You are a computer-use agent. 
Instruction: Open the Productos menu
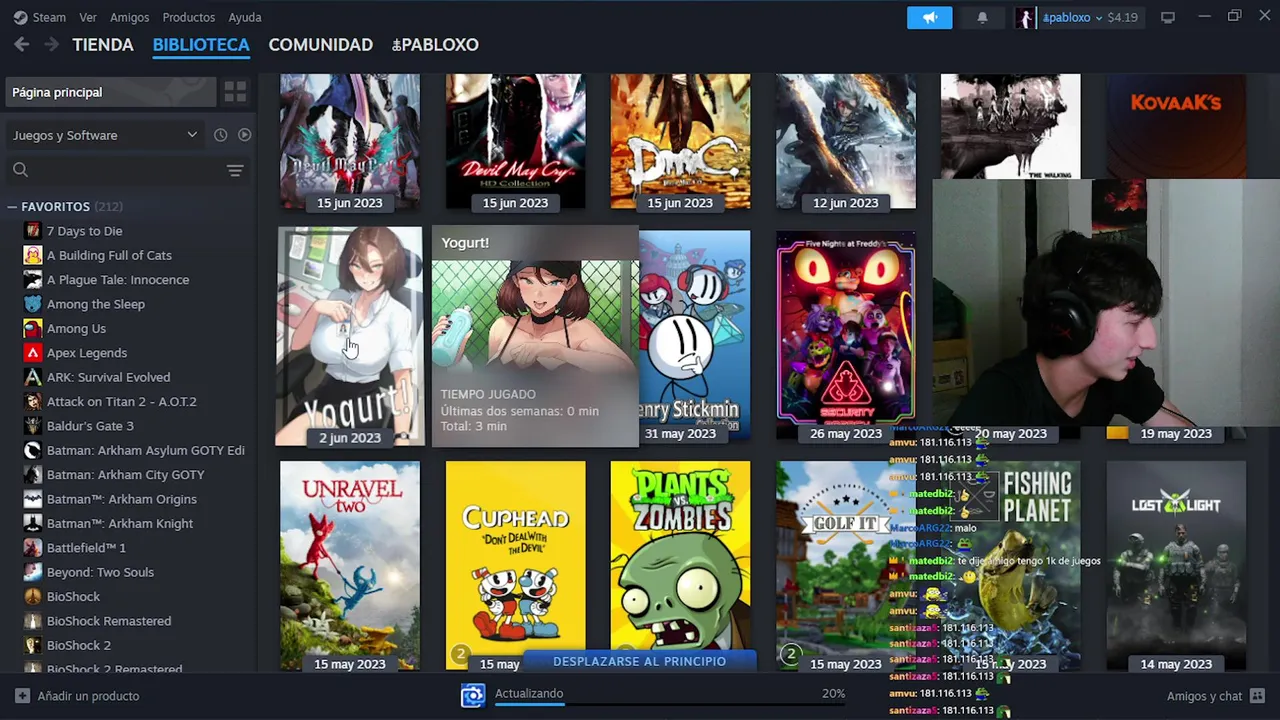(188, 17)
